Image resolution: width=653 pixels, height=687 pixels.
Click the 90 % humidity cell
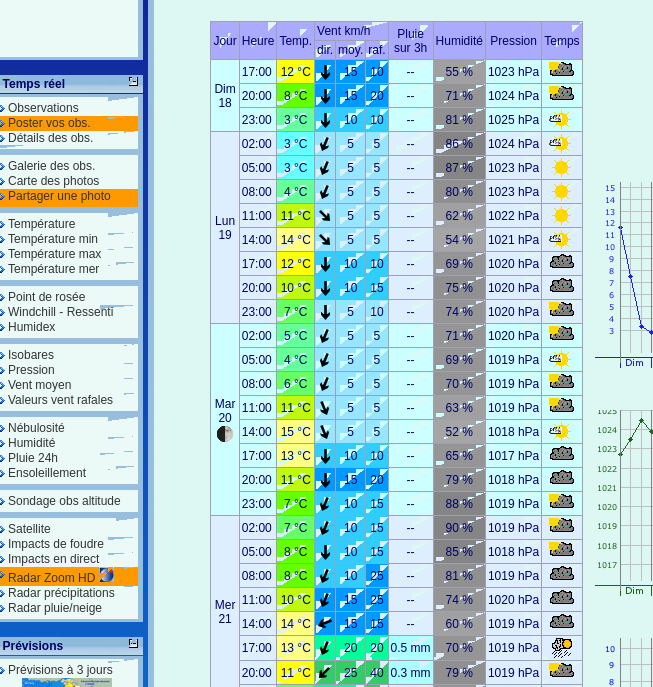pos(459,528)
